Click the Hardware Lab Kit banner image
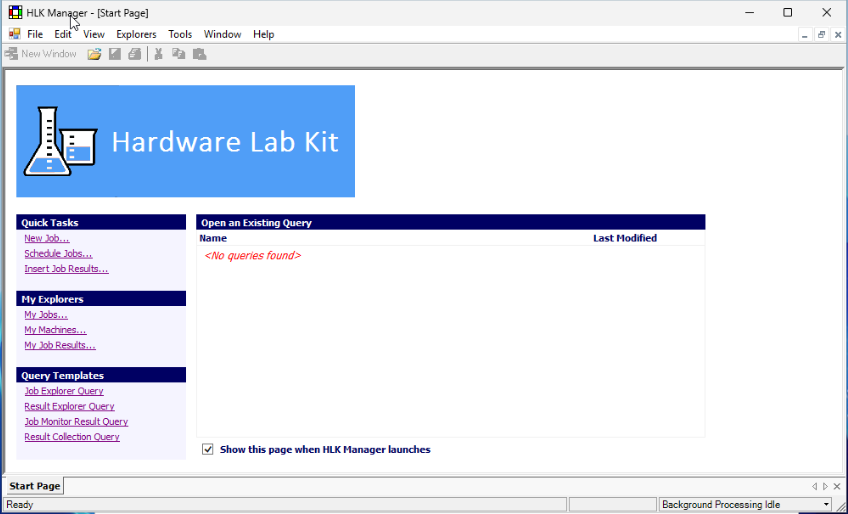The image size is (848, 514). tap(186, 141)
